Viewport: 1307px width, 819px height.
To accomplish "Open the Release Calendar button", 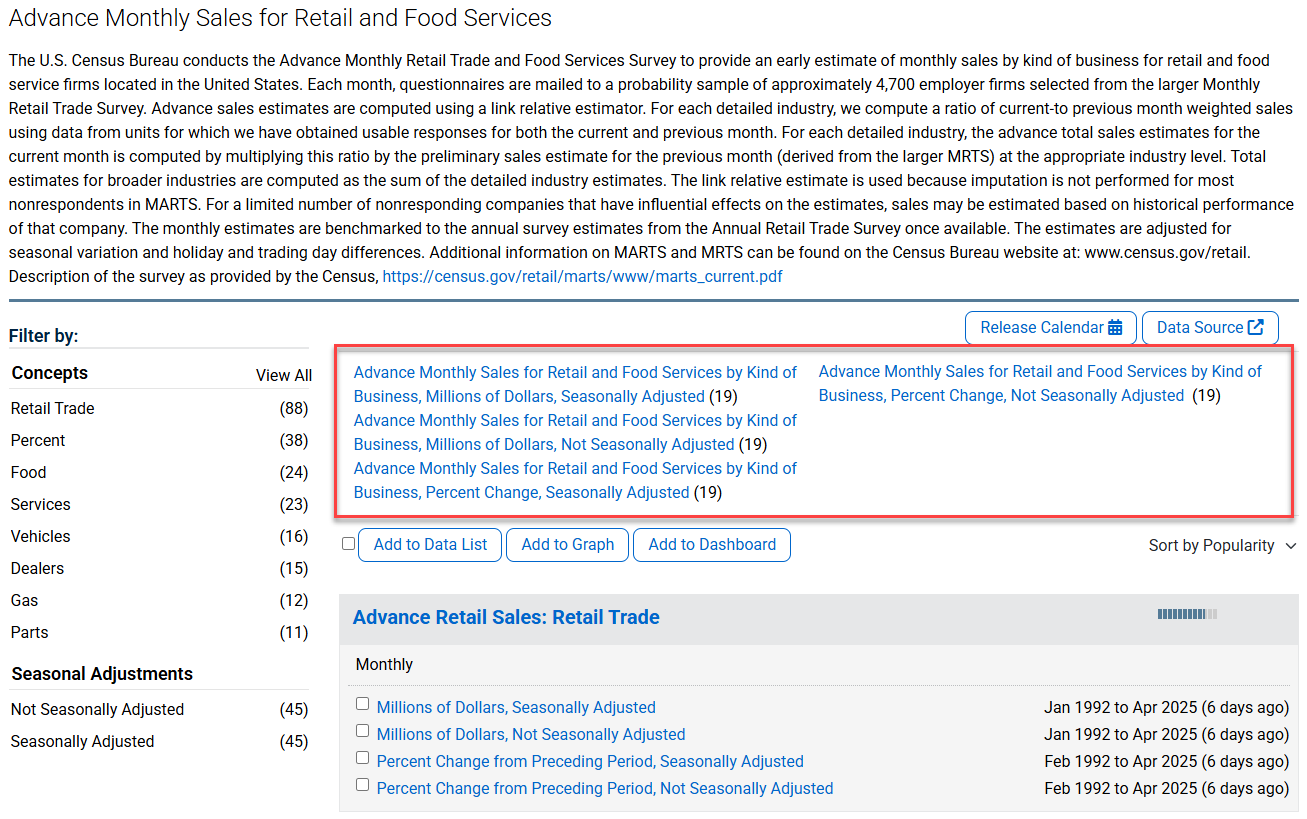I will click(x=1050, y=327).
